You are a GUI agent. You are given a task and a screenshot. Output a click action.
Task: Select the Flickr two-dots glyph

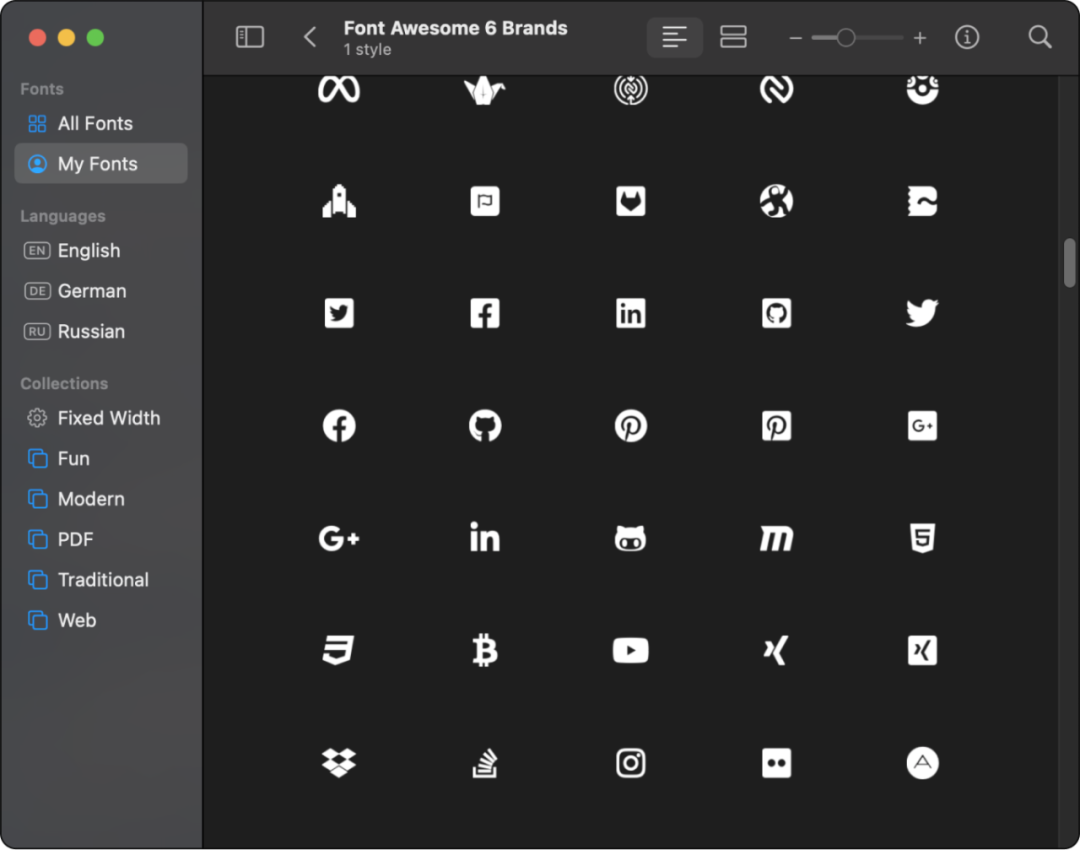tap(776, 763)
